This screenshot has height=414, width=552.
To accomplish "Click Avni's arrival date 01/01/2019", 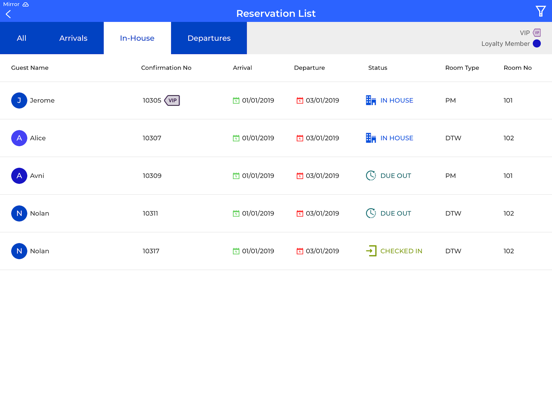I will 258,176.
